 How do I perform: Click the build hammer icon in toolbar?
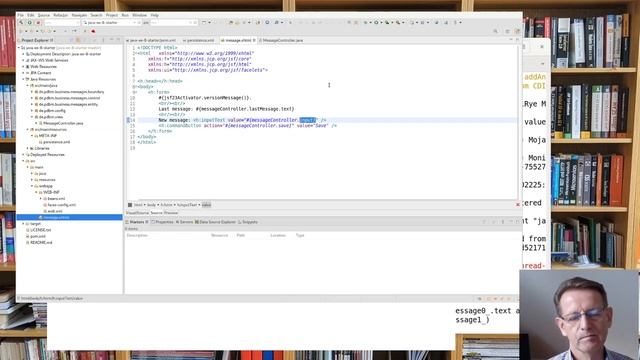coord(21,22)
